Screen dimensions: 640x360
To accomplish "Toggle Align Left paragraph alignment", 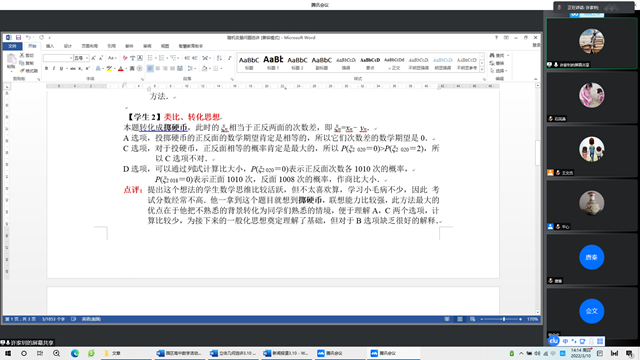I will pos(150,69).
